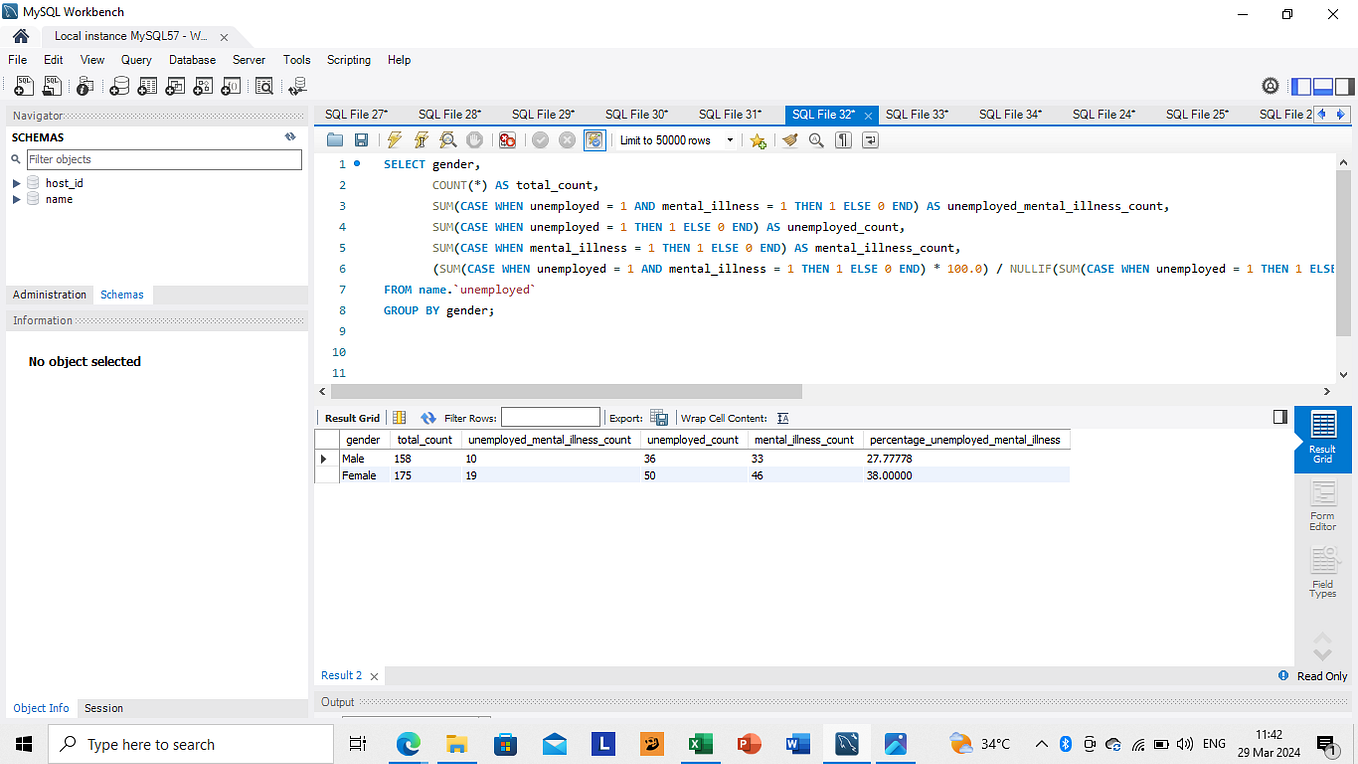
Task: Create a new schema icon in main toolbar
Action: [x=119, y=87]
